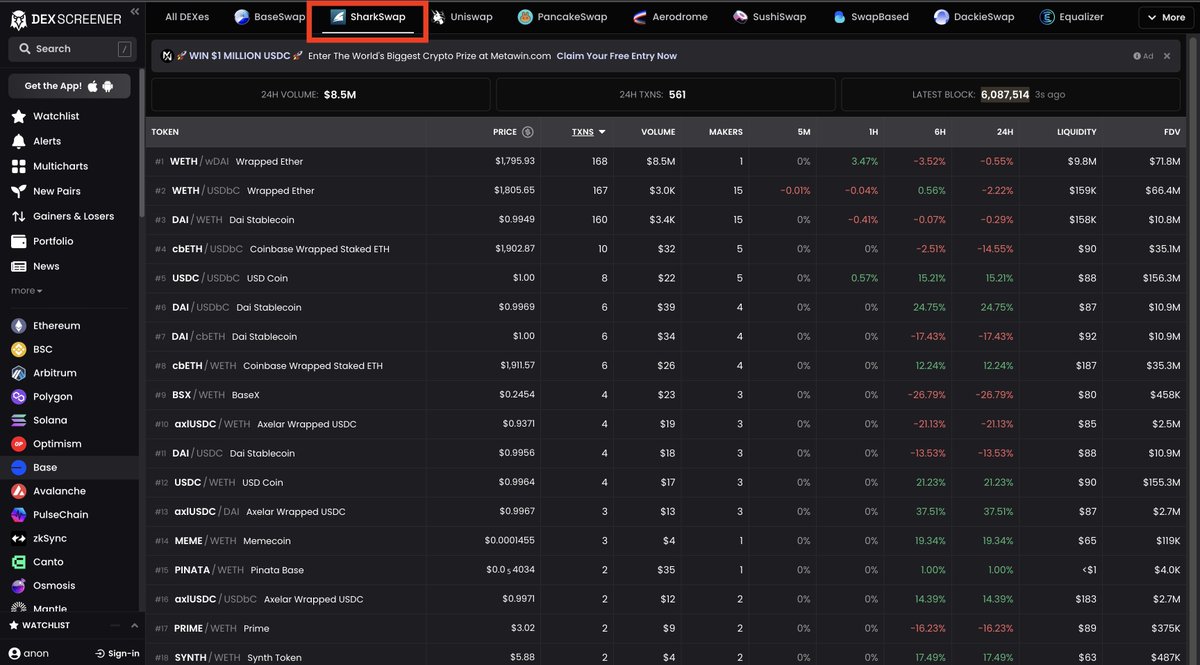Open Multicharts grid icon
This screenshot has width=1200, height=665.
pos(19,166)
